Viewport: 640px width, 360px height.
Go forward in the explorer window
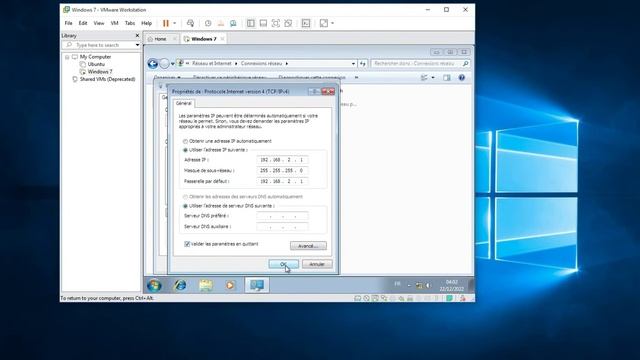point(164,64)
